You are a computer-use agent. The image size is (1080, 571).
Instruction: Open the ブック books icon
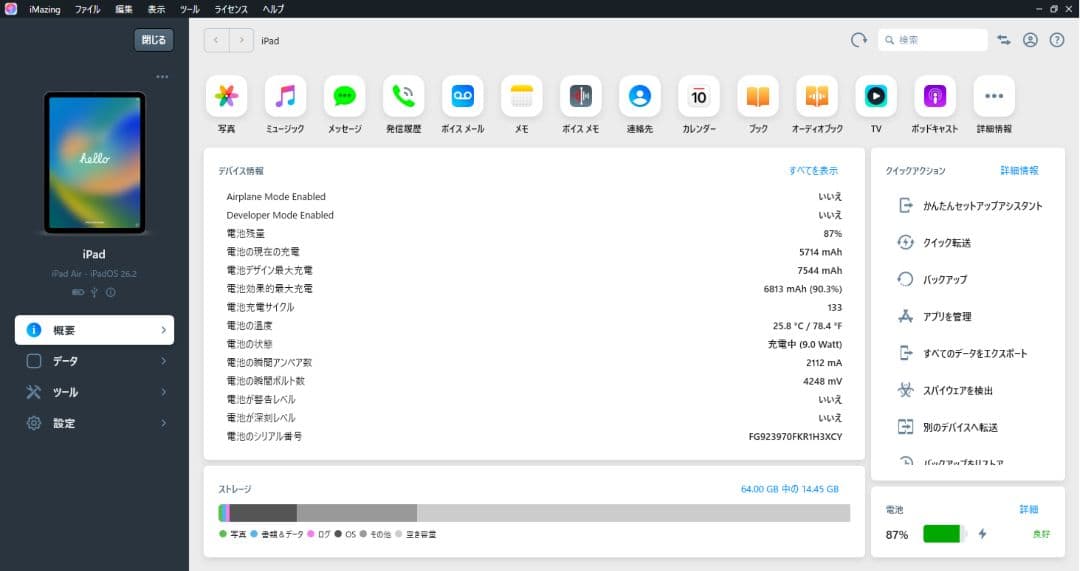pyautogui.click(x=758, y=96)
